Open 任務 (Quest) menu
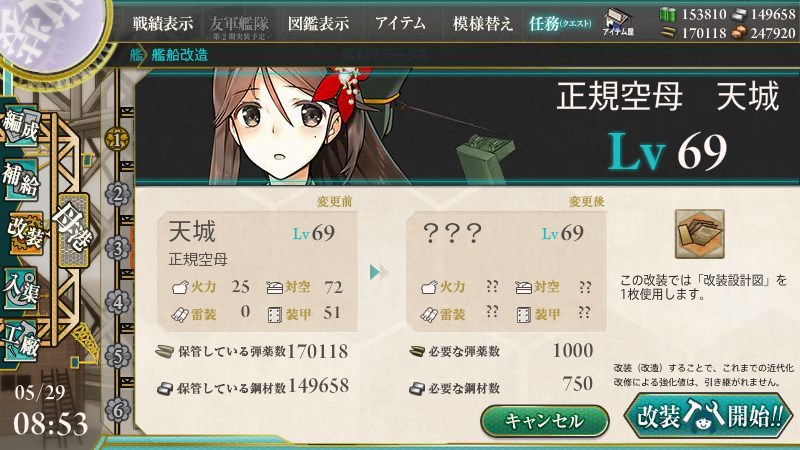The image size is (800, 450). (x=560, y=23)
